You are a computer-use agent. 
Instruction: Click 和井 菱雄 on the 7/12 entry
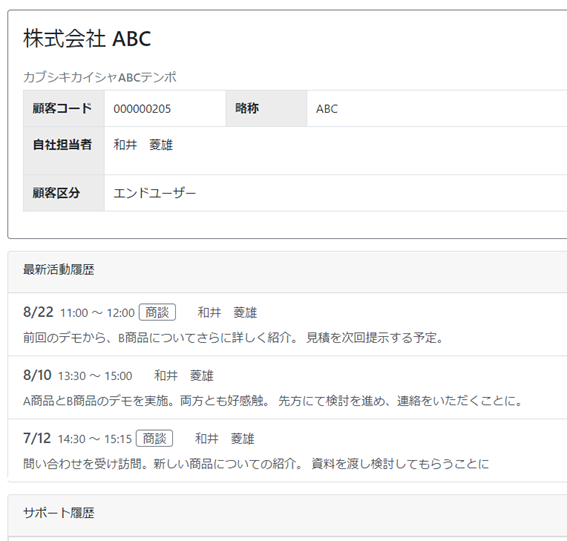click(225, 439)
